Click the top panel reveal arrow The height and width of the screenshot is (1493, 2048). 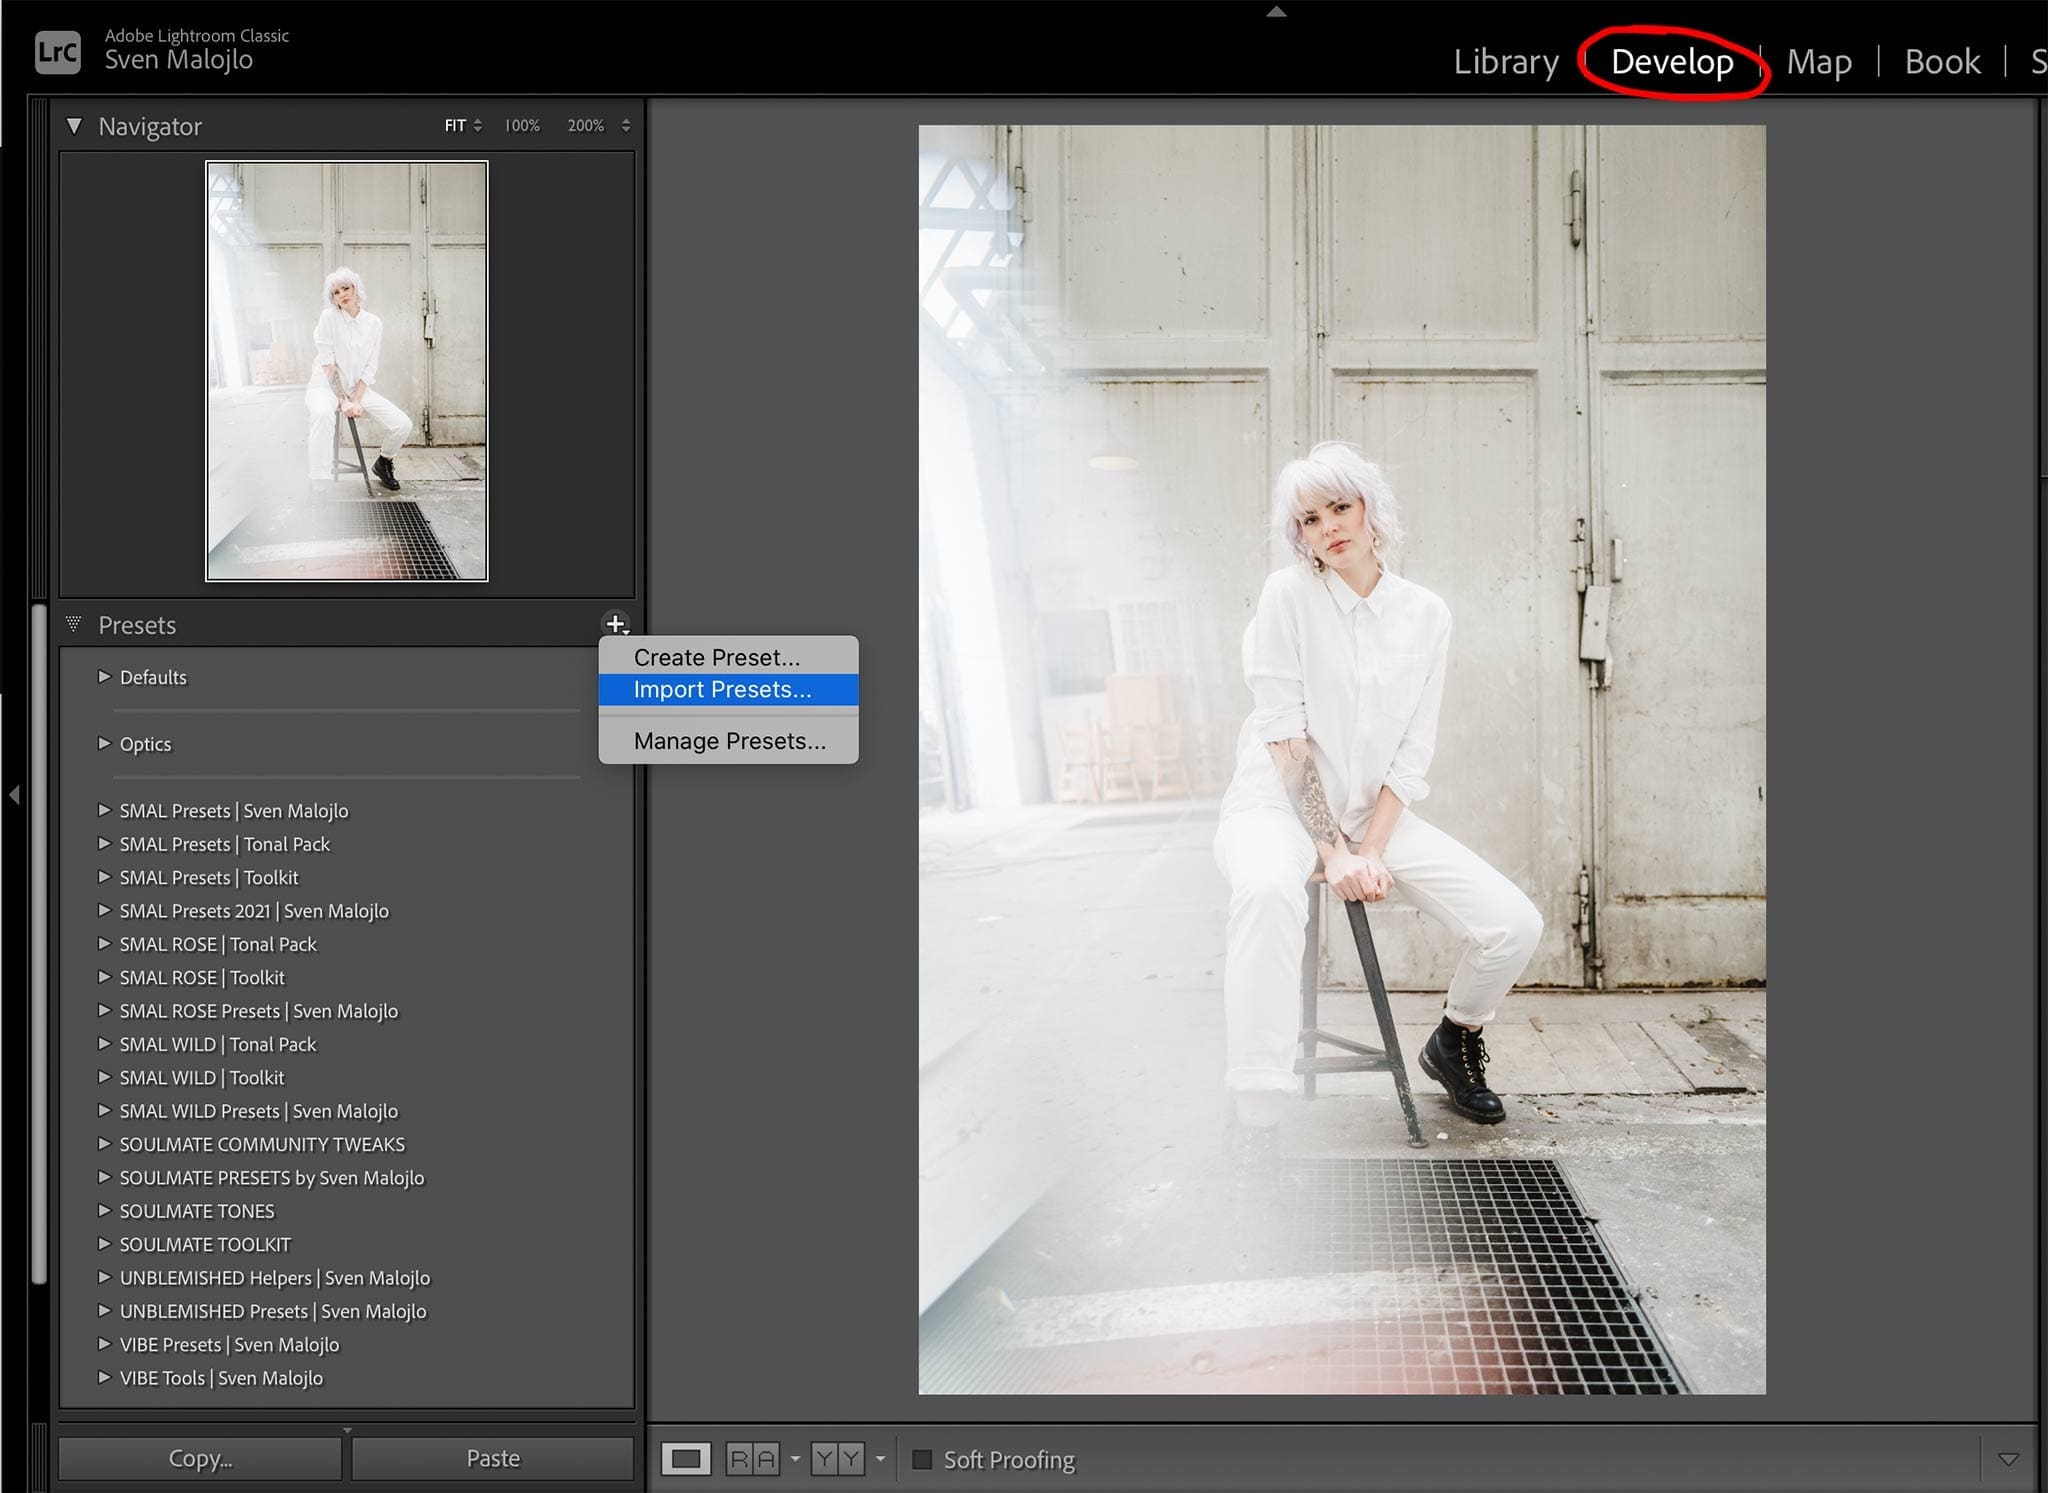(x=1275, y=12)
